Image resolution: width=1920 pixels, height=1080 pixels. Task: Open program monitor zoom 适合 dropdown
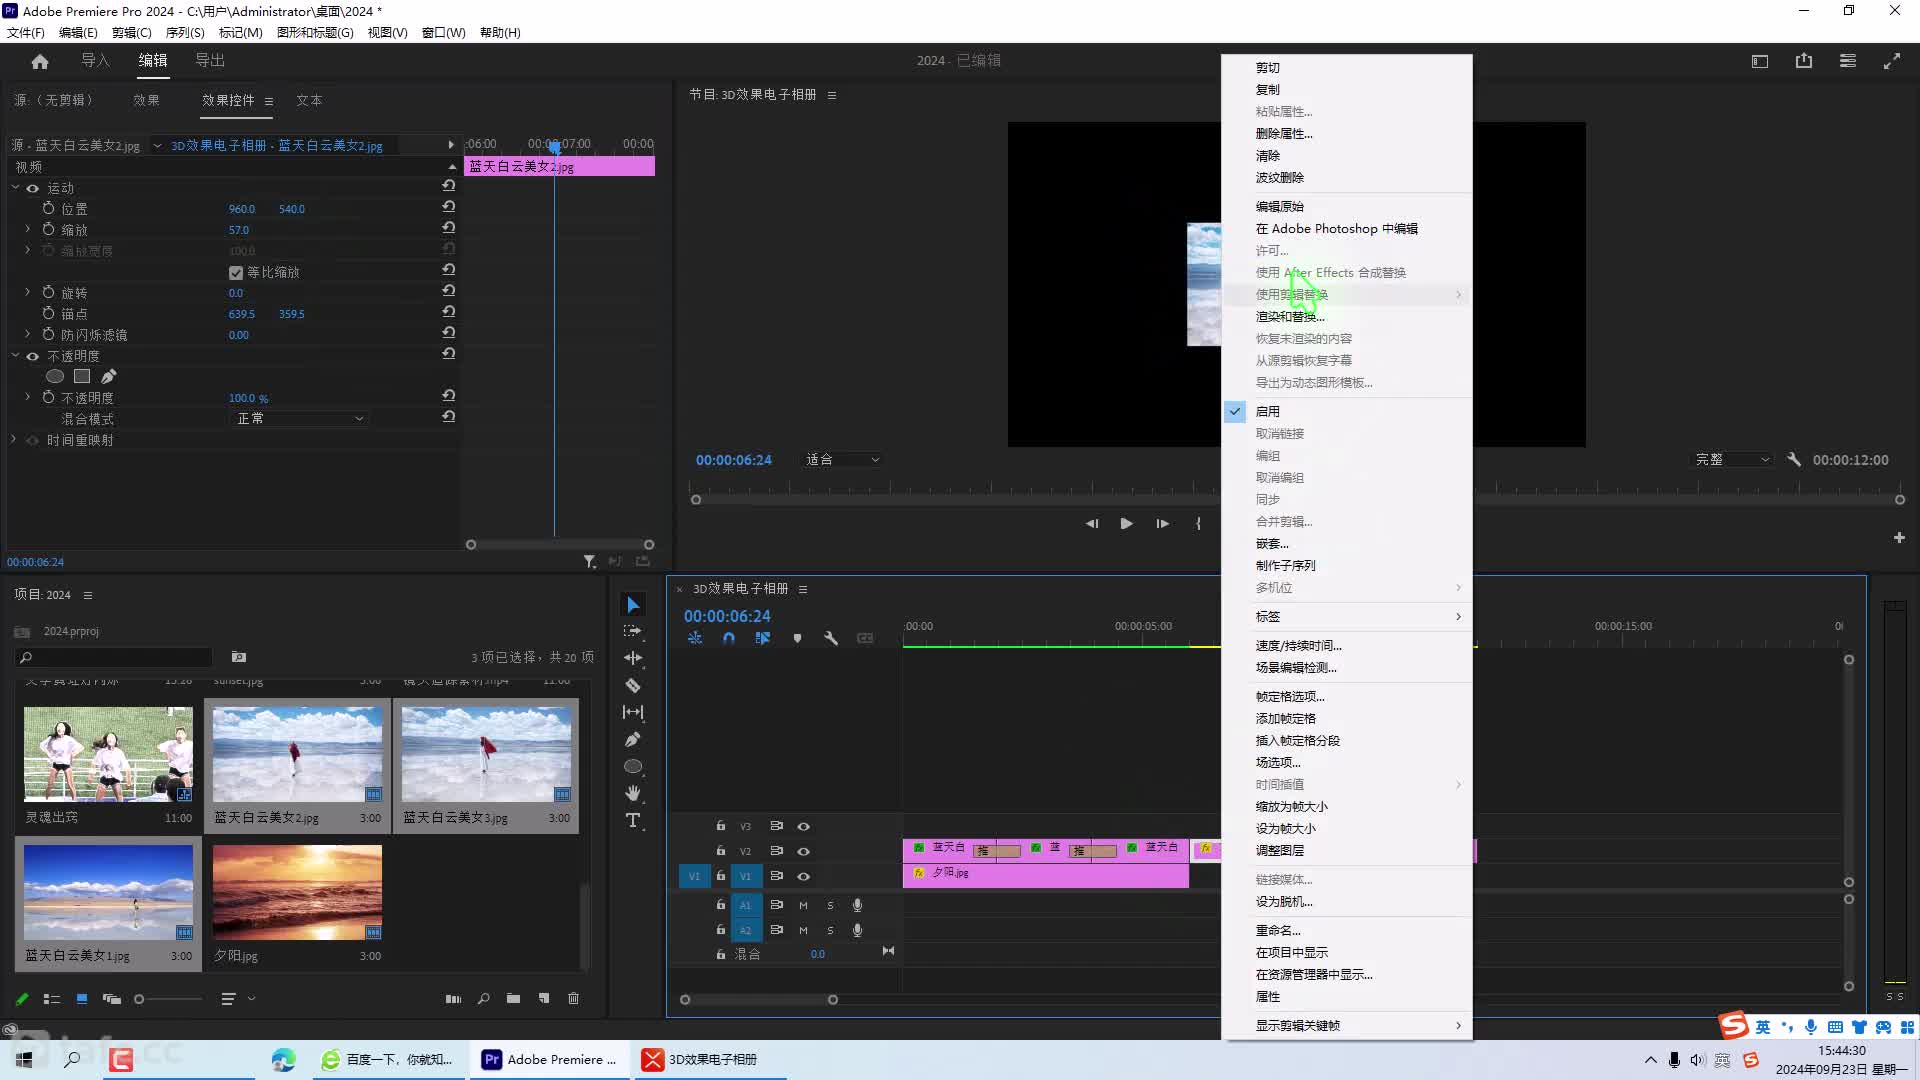click(x=842, y=459)
